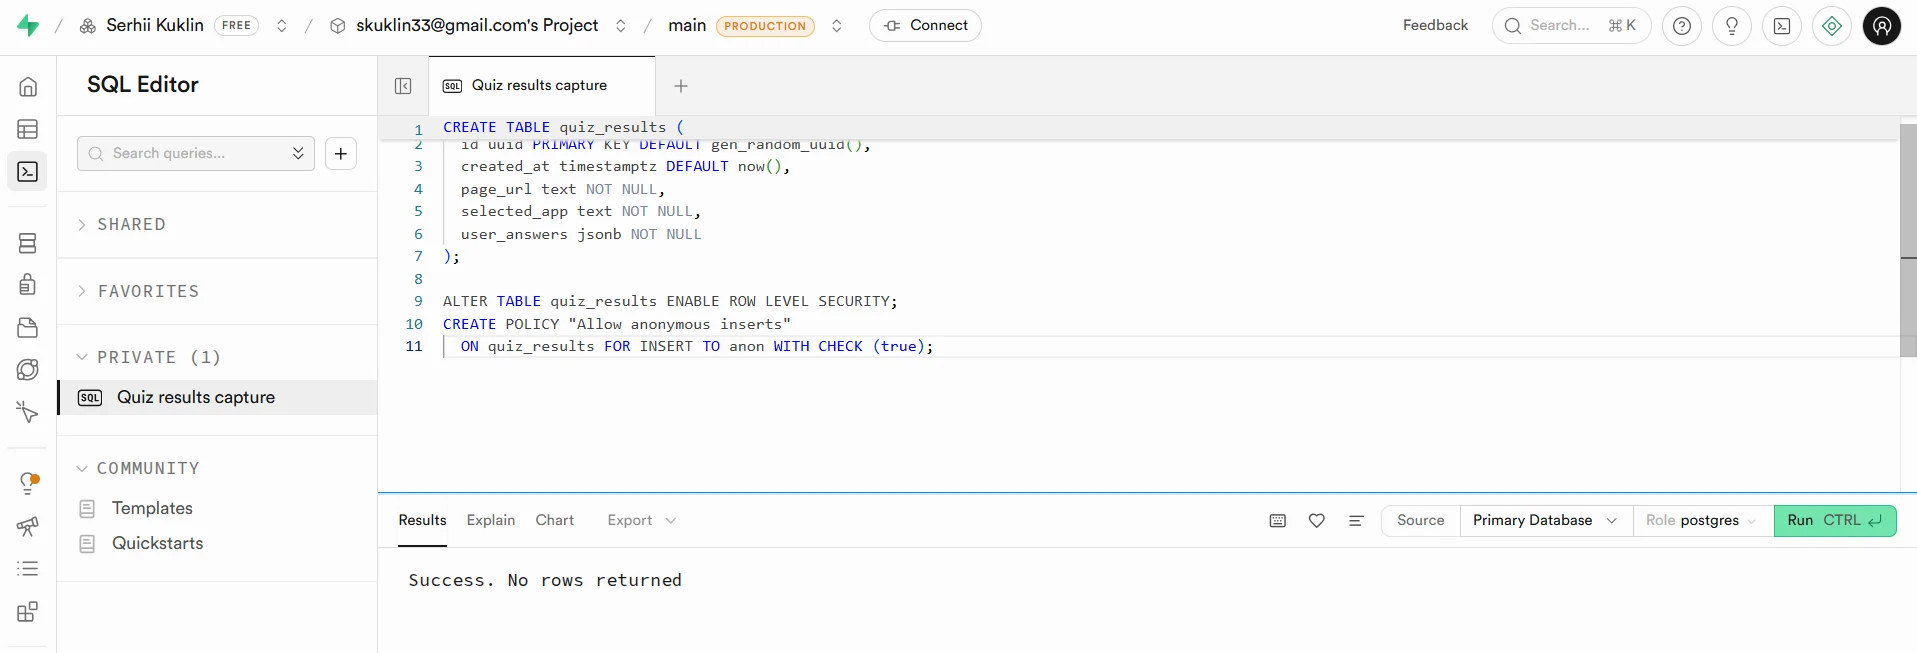Open the inline SQL terminal icon in header

(1782, 26)
